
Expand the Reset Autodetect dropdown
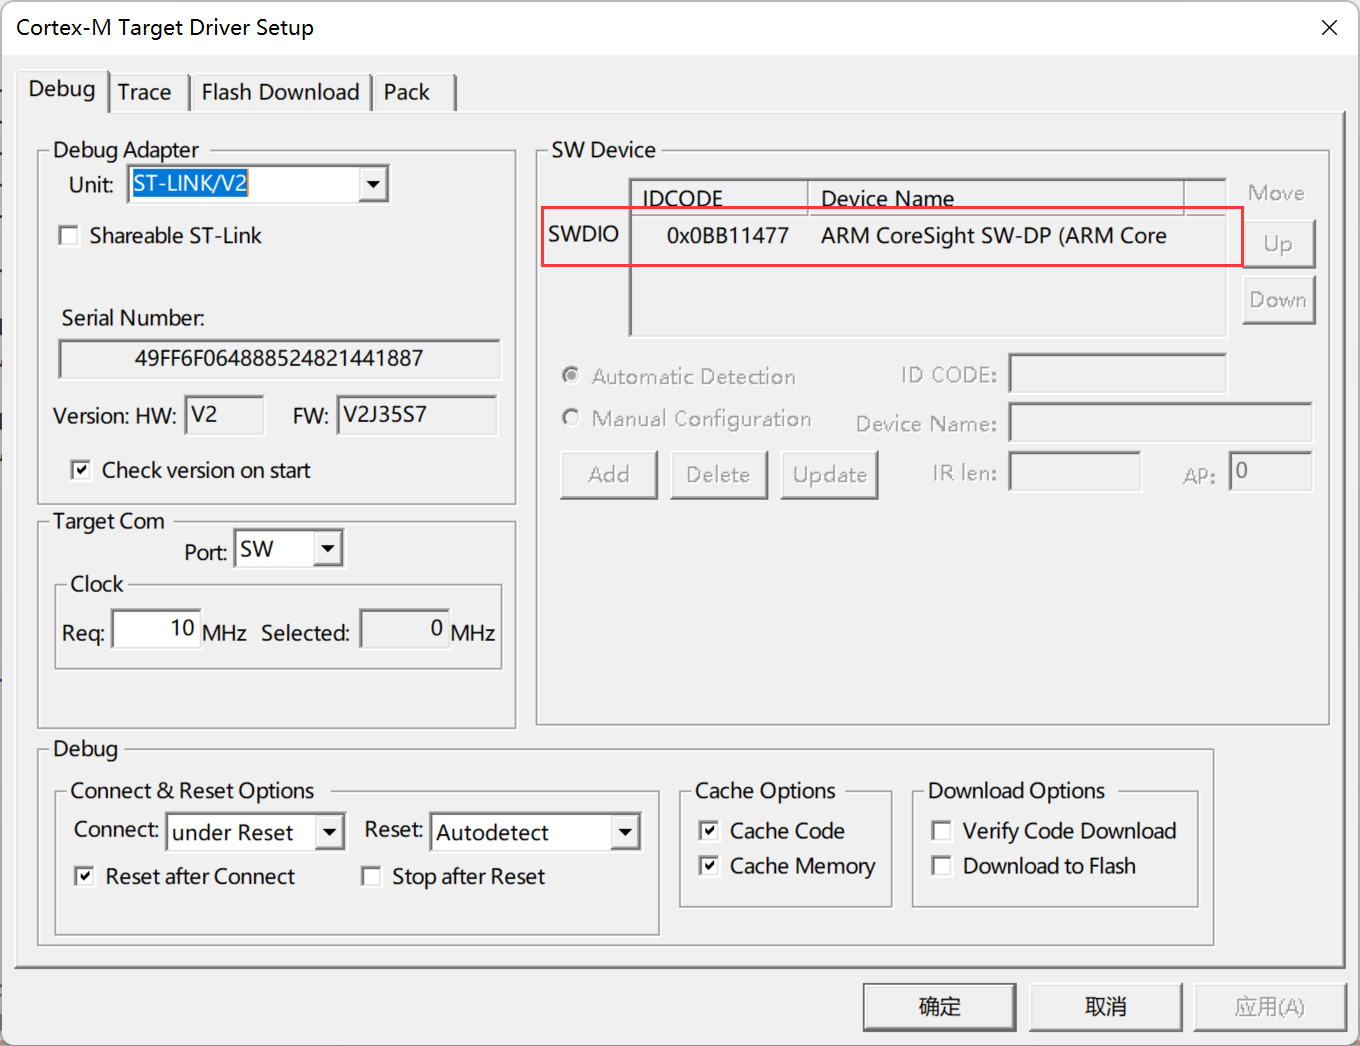click(x=625, y=832)
